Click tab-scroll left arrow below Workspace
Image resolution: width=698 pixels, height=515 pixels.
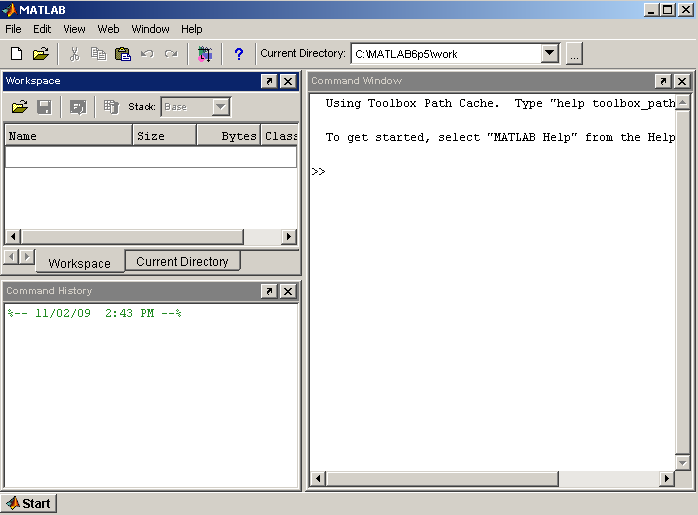coord(12,256)
